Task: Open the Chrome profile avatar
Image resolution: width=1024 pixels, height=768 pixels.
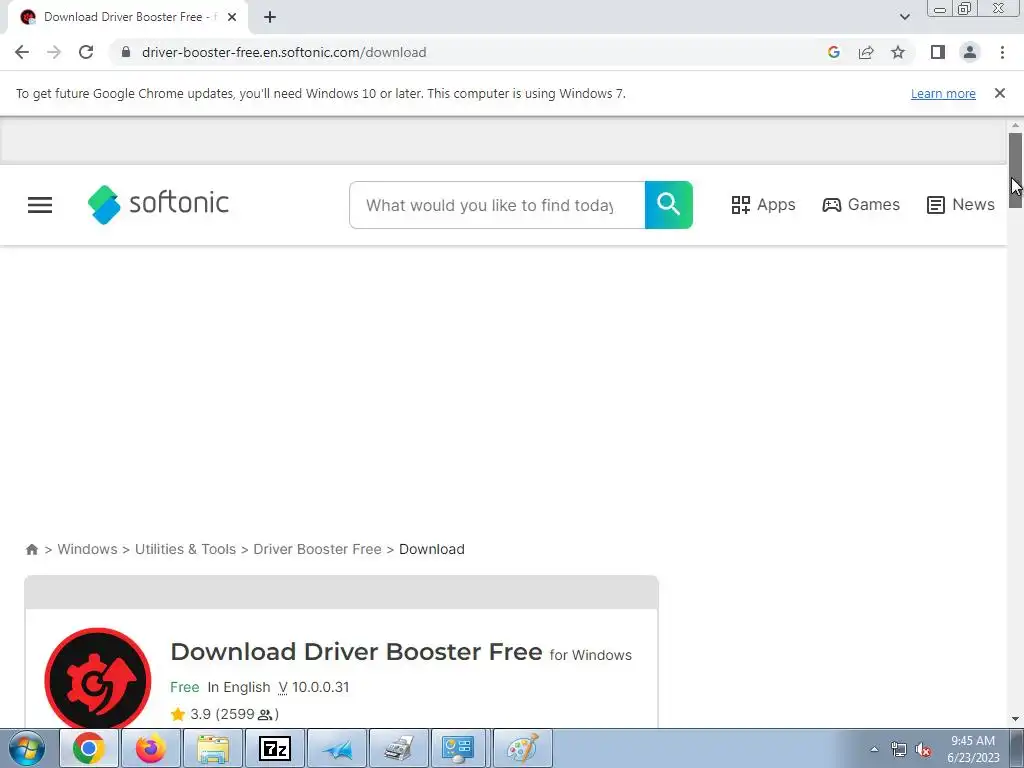Action: tap(970, 52)
